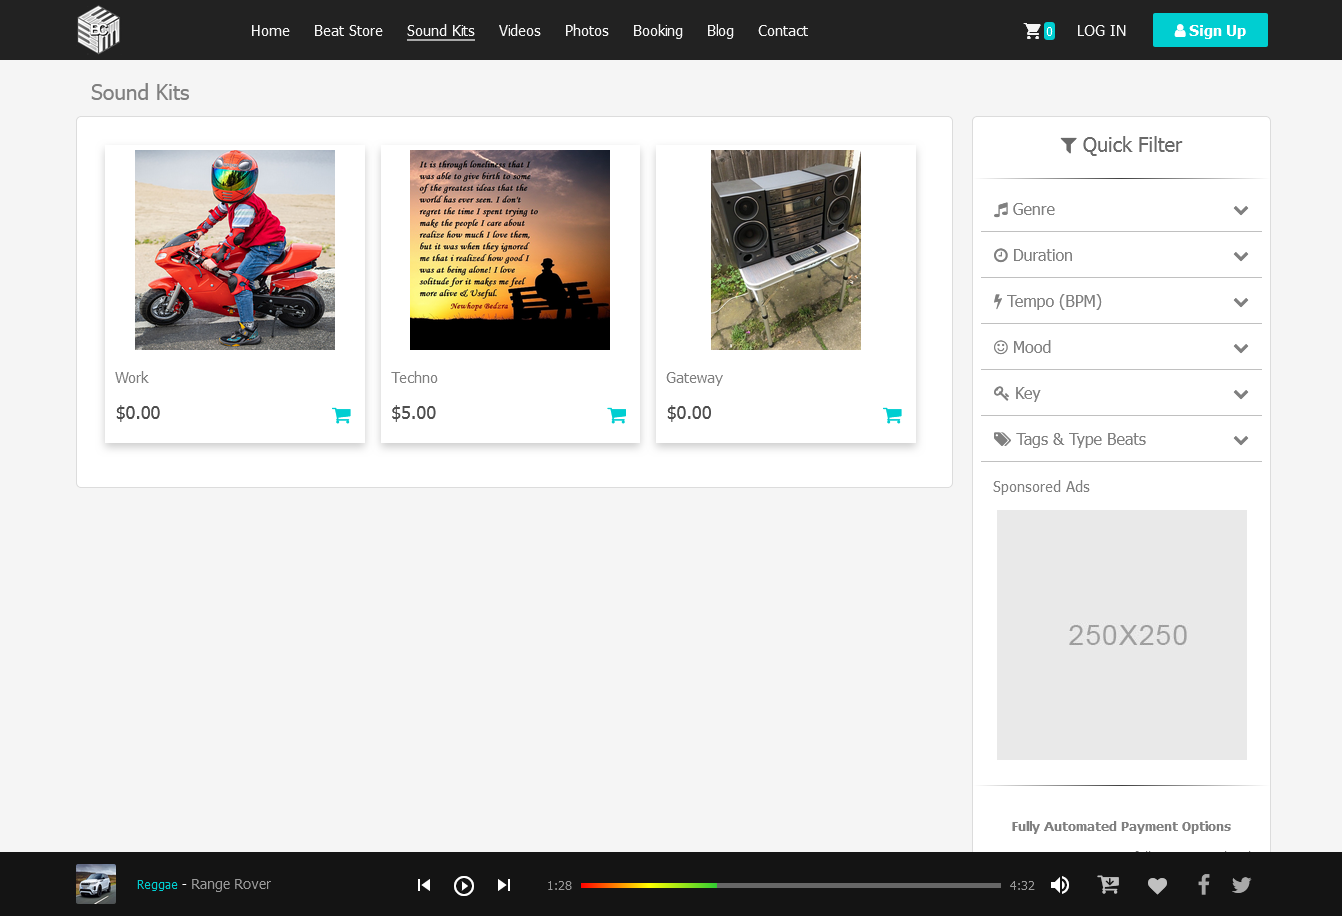Click the $0.00 price of Gateway kit
The height and width of the screenshot is (916, 1342).
coord(689,413)
